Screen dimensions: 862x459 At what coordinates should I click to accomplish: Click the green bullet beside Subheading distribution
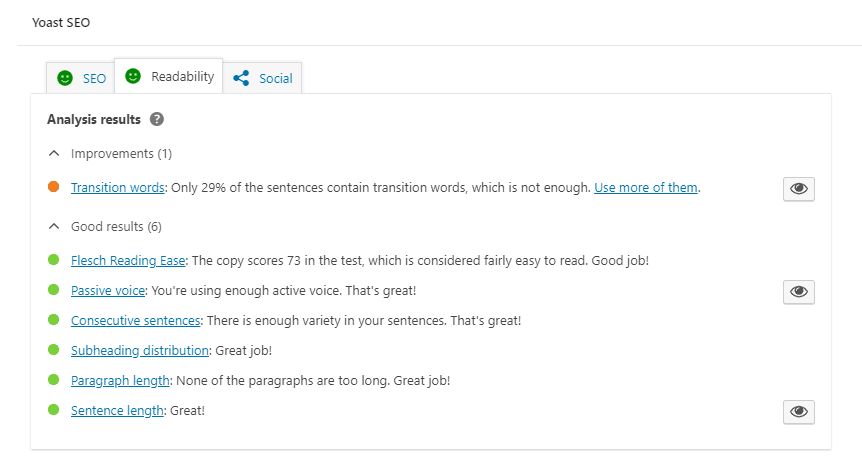53,350
